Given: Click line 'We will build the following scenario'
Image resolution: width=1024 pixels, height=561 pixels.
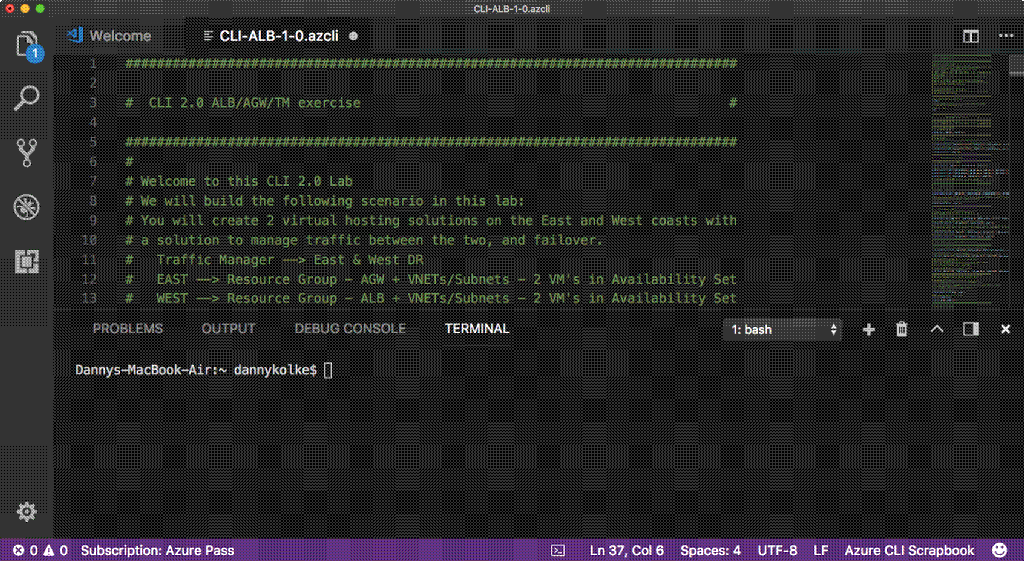Looking at the screenshot, I should (325, 200).
